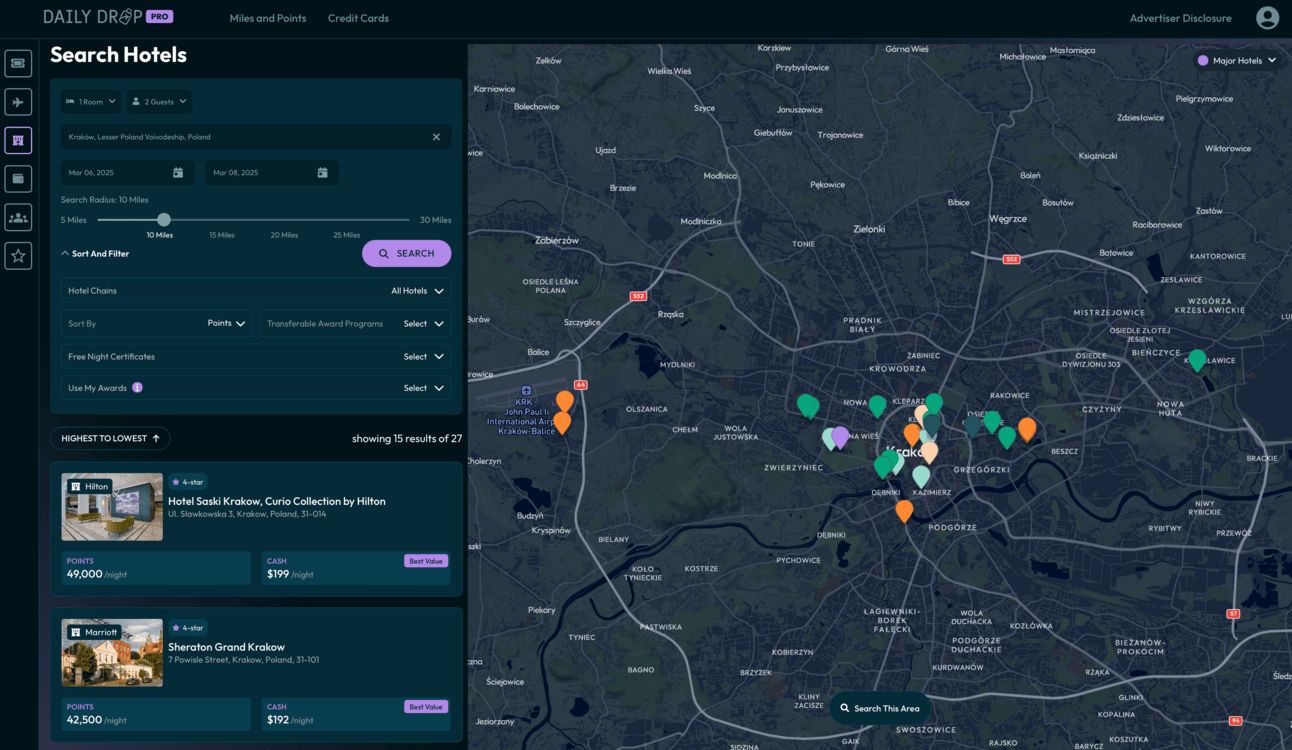Open the 1 Room dropdown

click(91, 102)
